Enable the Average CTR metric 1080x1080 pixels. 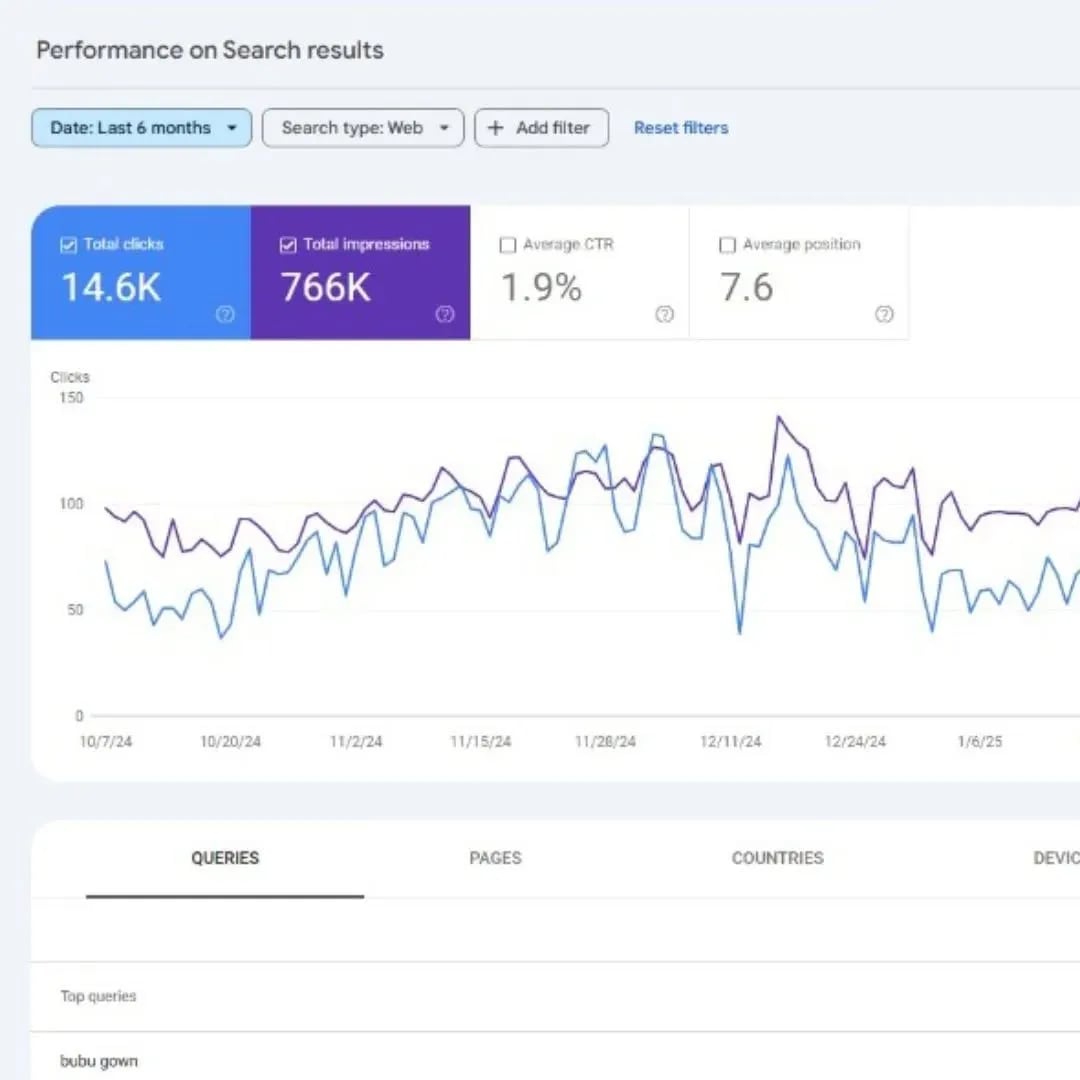click(508, 244)
